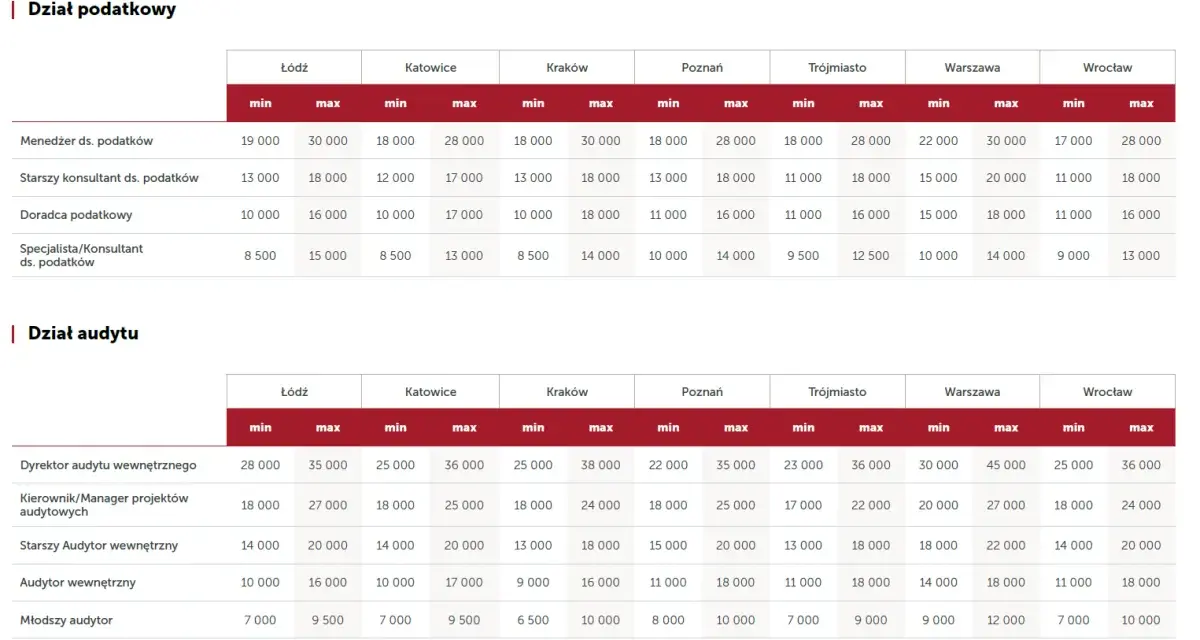Click Katowice max 17 000 for Doradca podatkowy
The height and width of the screenshot is (640, 1200).
click(x=464, y=215)
